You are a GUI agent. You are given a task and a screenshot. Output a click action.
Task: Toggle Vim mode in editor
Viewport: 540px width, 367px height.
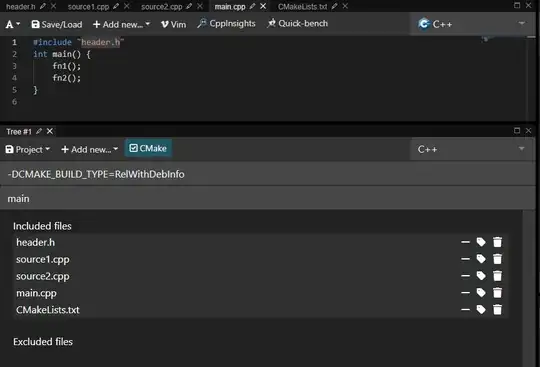coord(174,24)
